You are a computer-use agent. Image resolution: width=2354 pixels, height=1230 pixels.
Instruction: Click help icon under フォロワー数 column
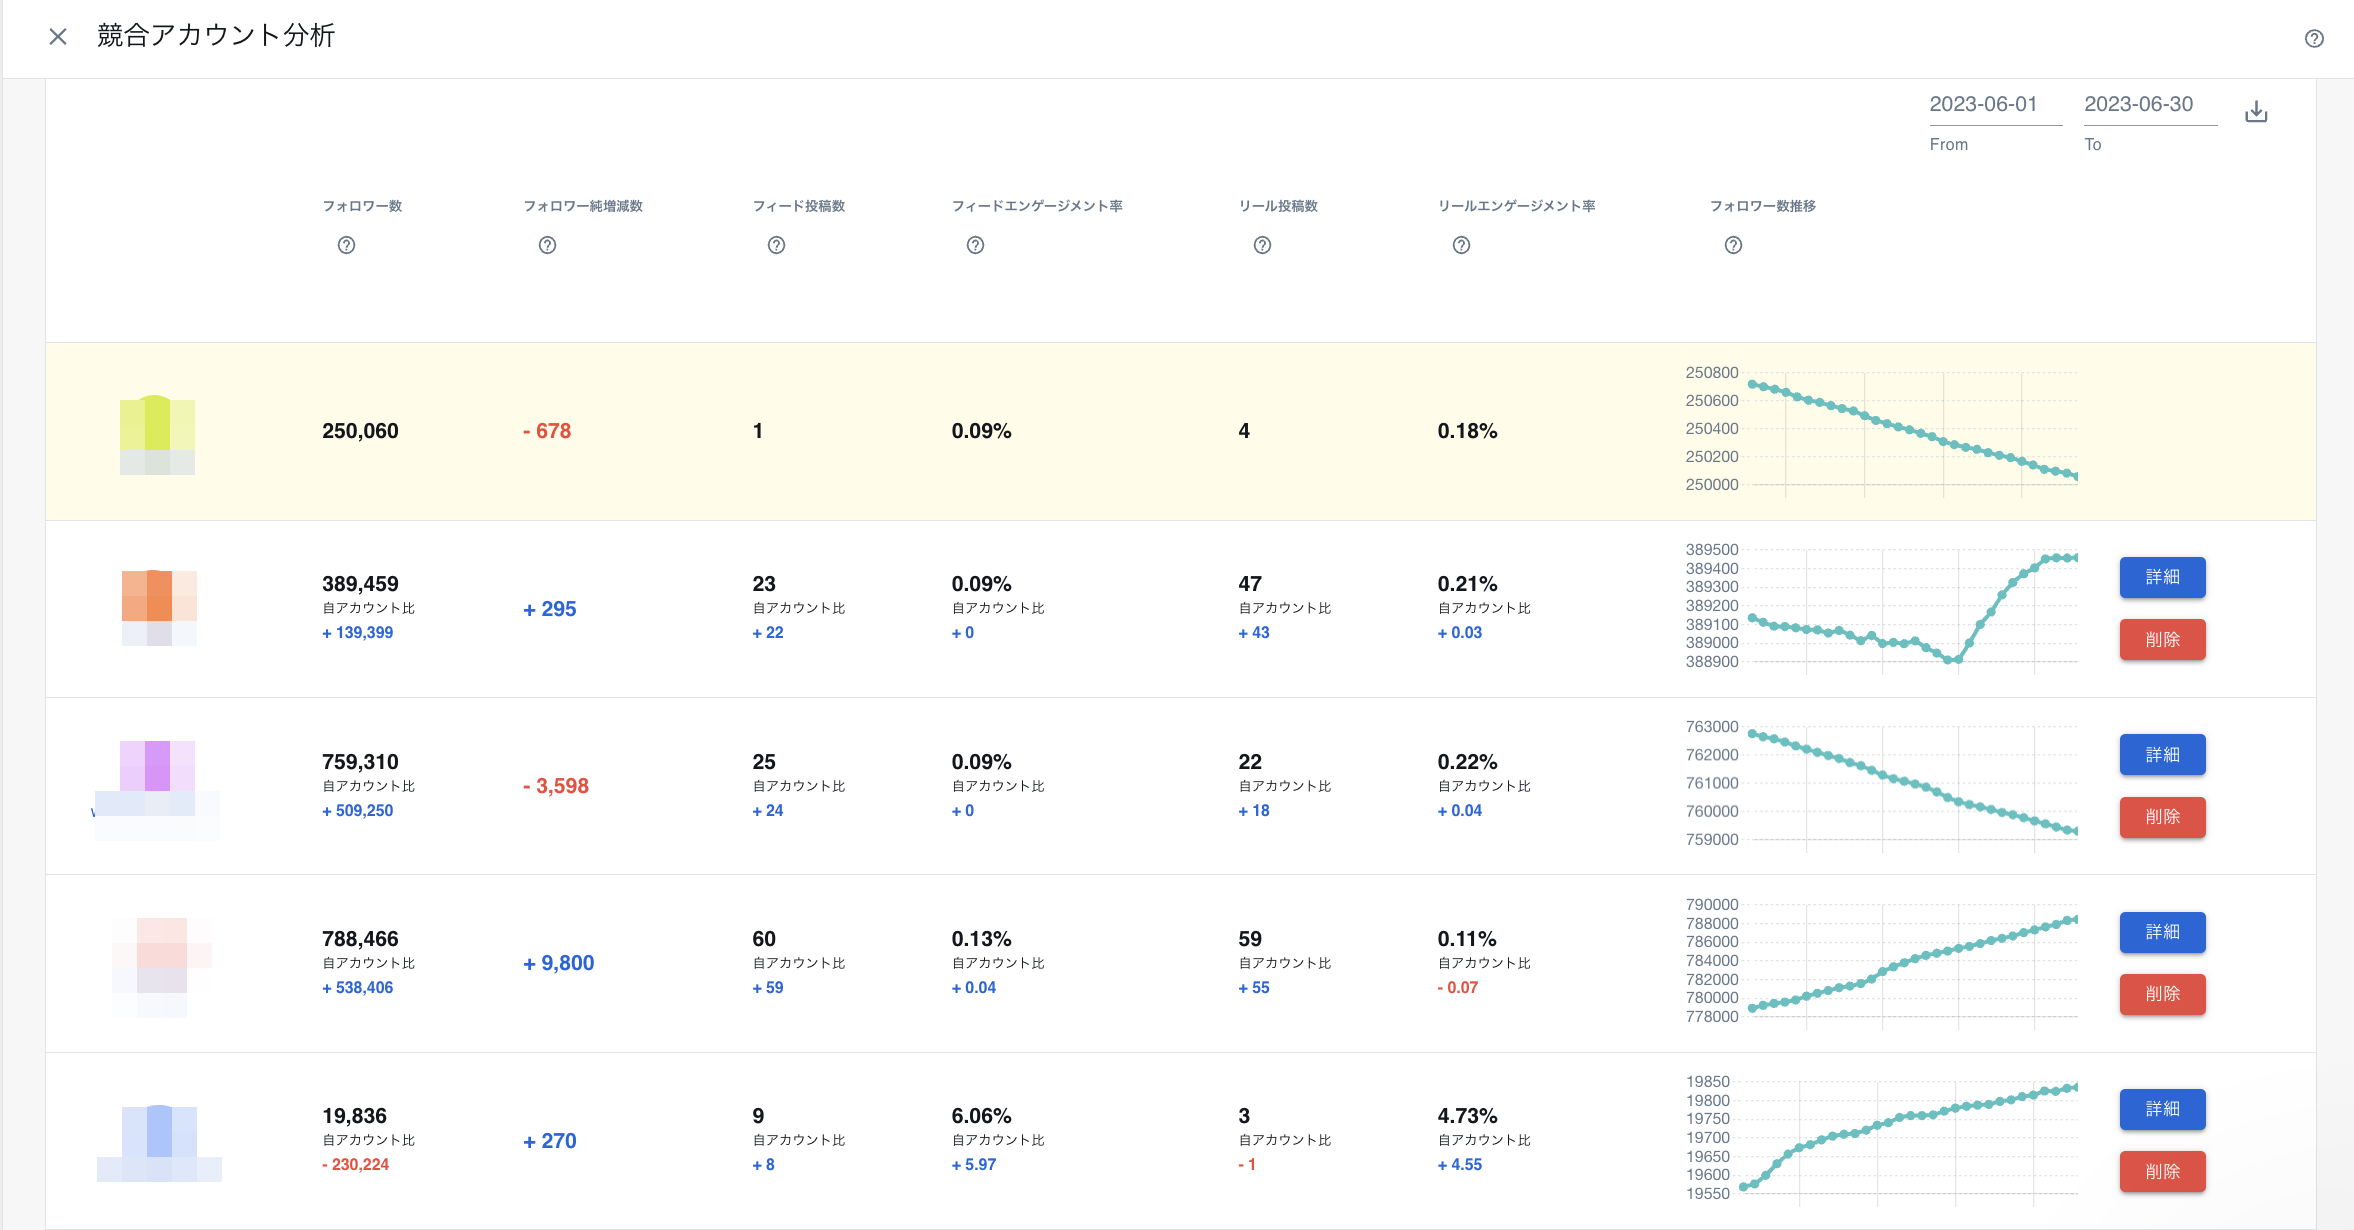pyautogui.click(x=346, y=245)
